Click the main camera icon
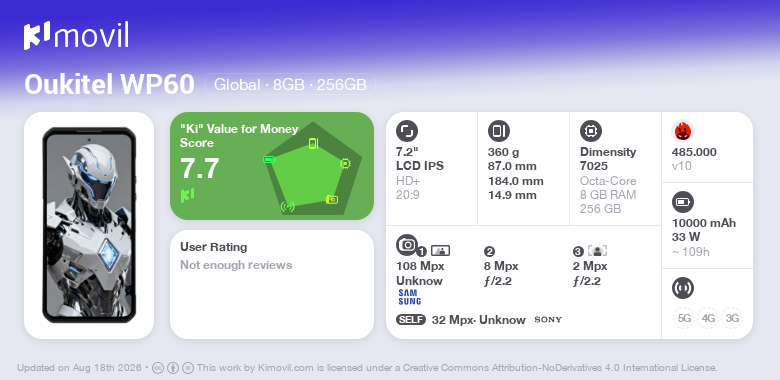Screen dimensions: 780x380 pos(407,244)
